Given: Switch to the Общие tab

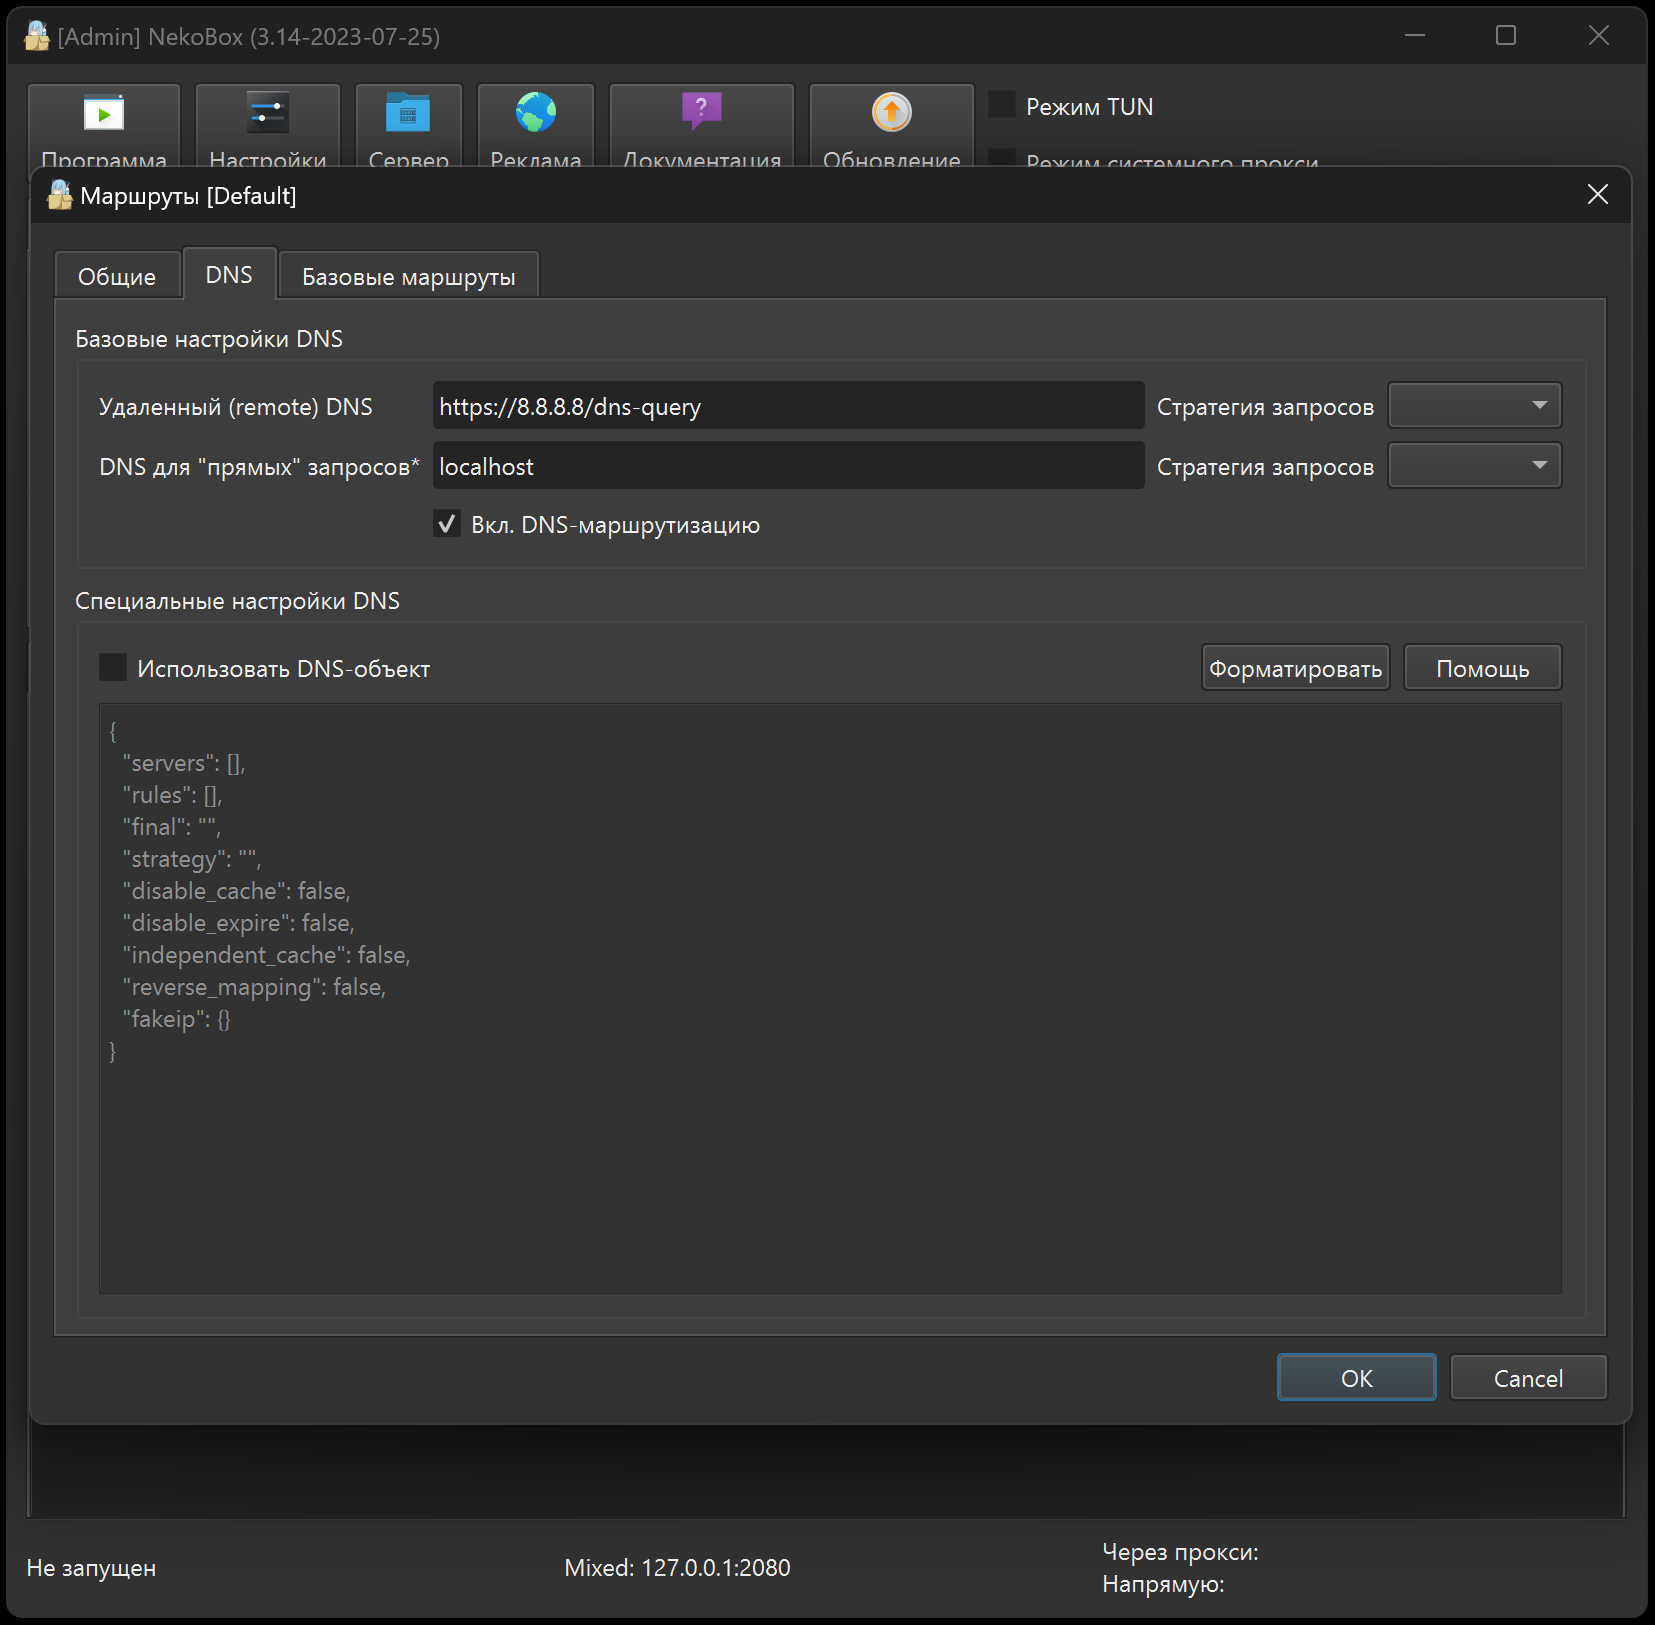Looking at the screenshot, I should [117, 276].
